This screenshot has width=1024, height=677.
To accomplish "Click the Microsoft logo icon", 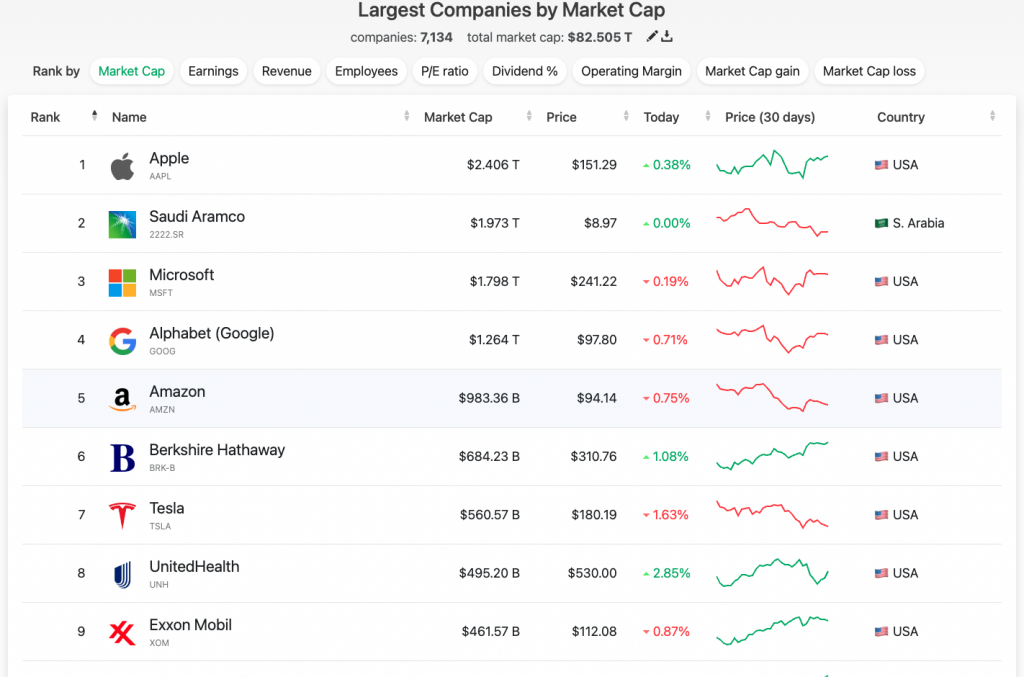I will point(122,282).
